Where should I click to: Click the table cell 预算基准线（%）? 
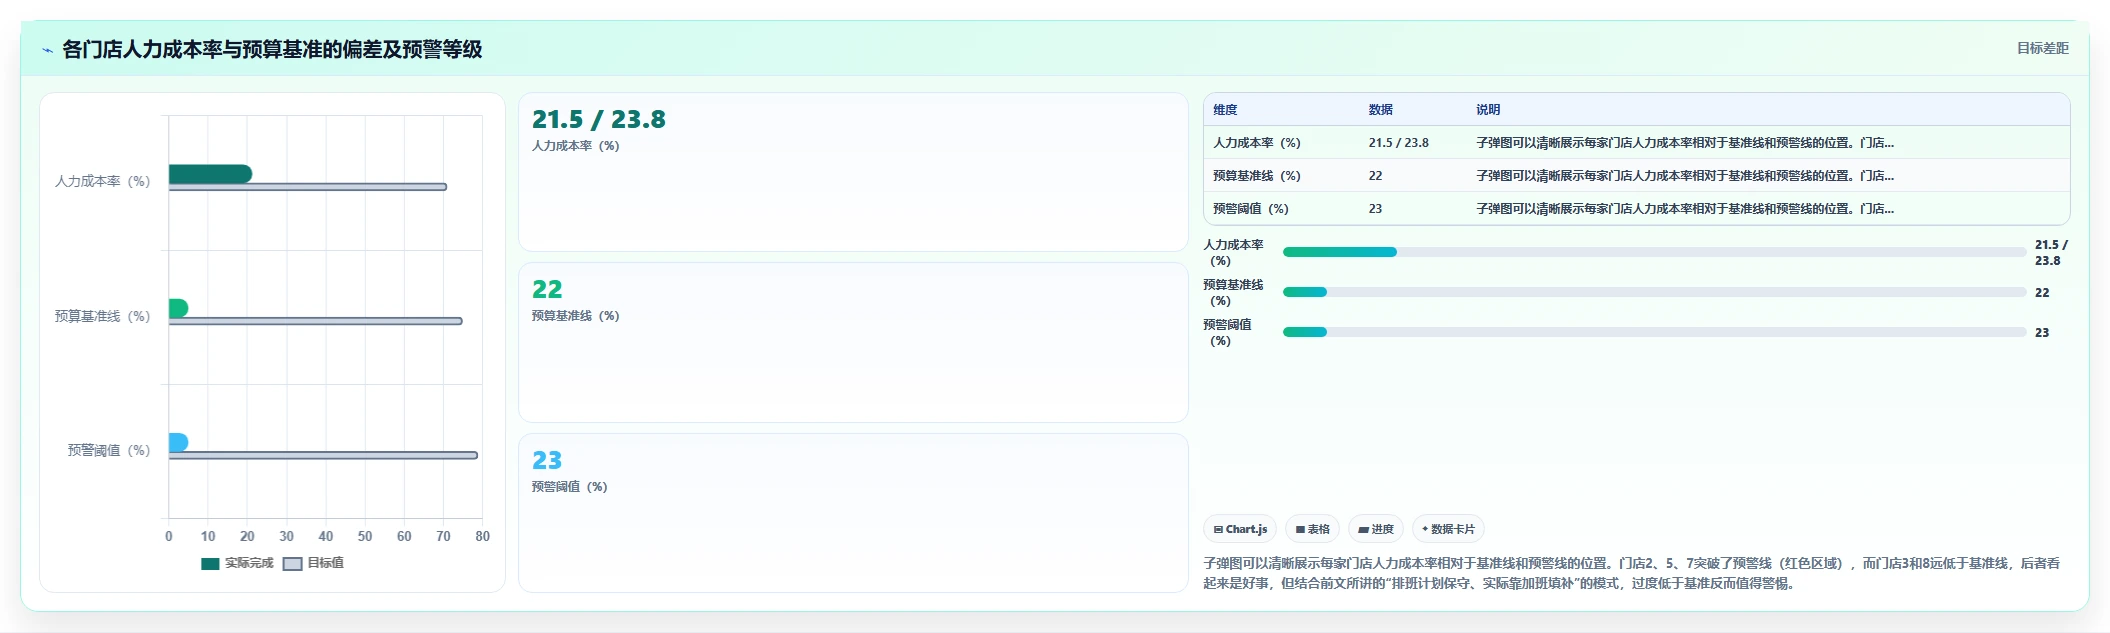1257,176
